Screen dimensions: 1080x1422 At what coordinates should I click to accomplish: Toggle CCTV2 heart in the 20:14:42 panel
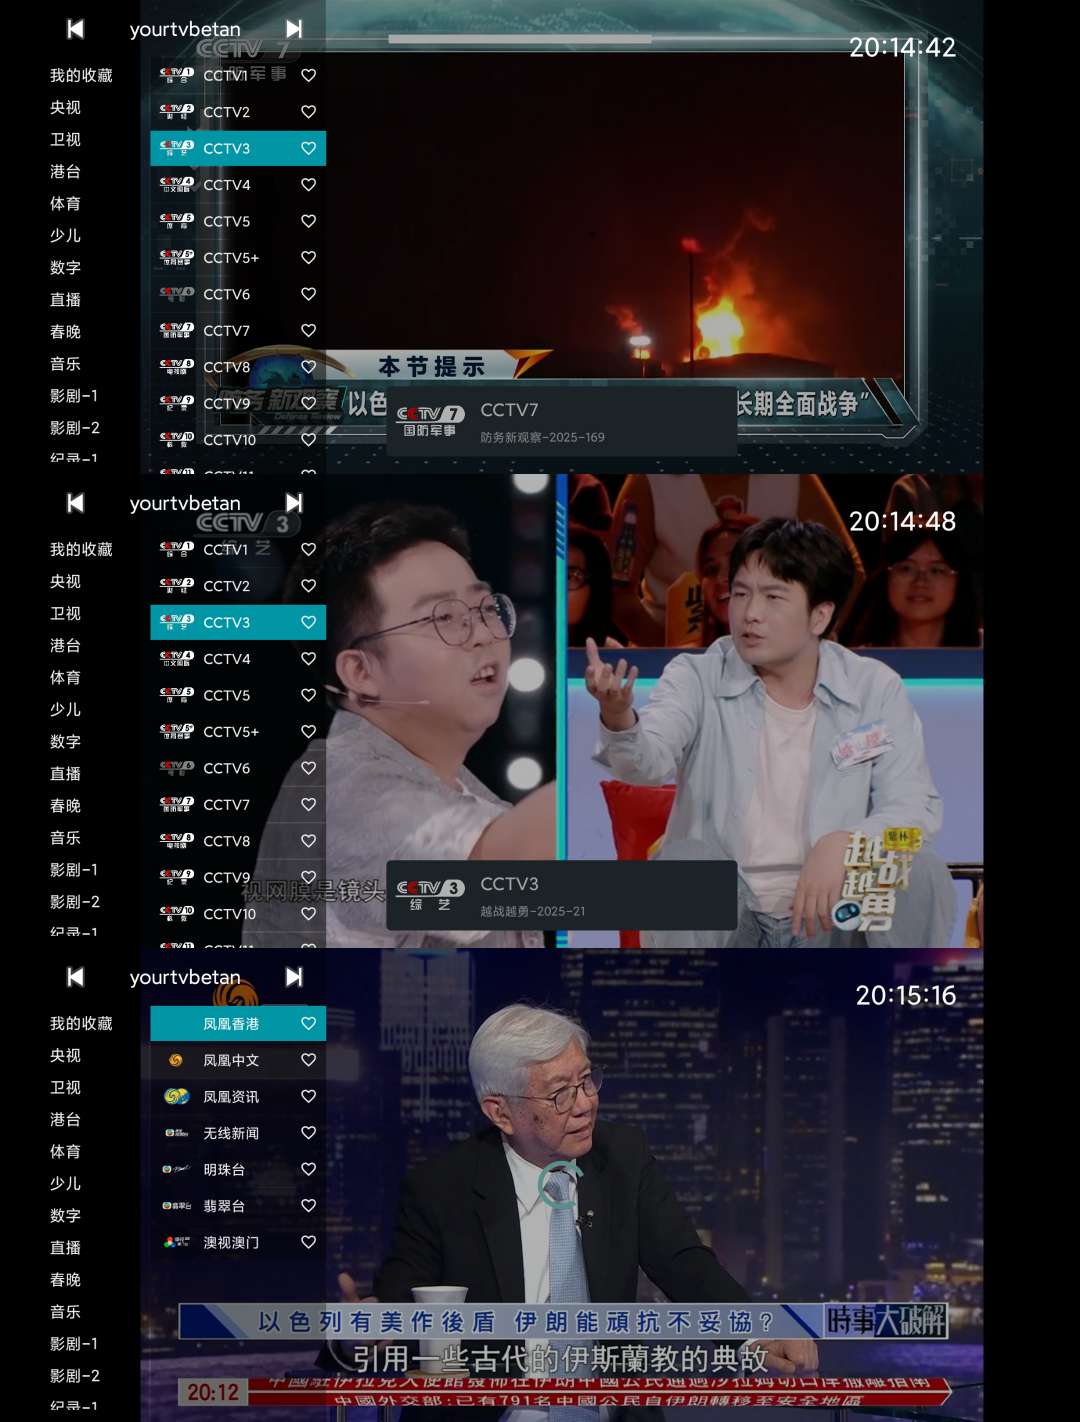[309, 112]
